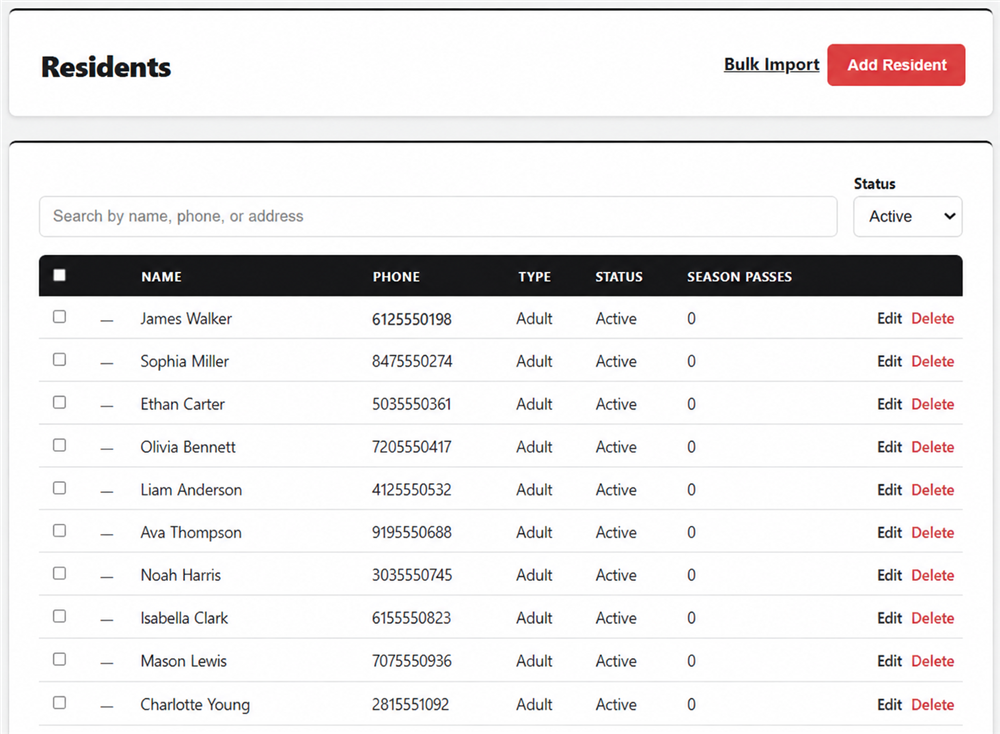Delete the Ethan Carter entry
Viewport: 1000px width, 734px height.
(932, 404)
